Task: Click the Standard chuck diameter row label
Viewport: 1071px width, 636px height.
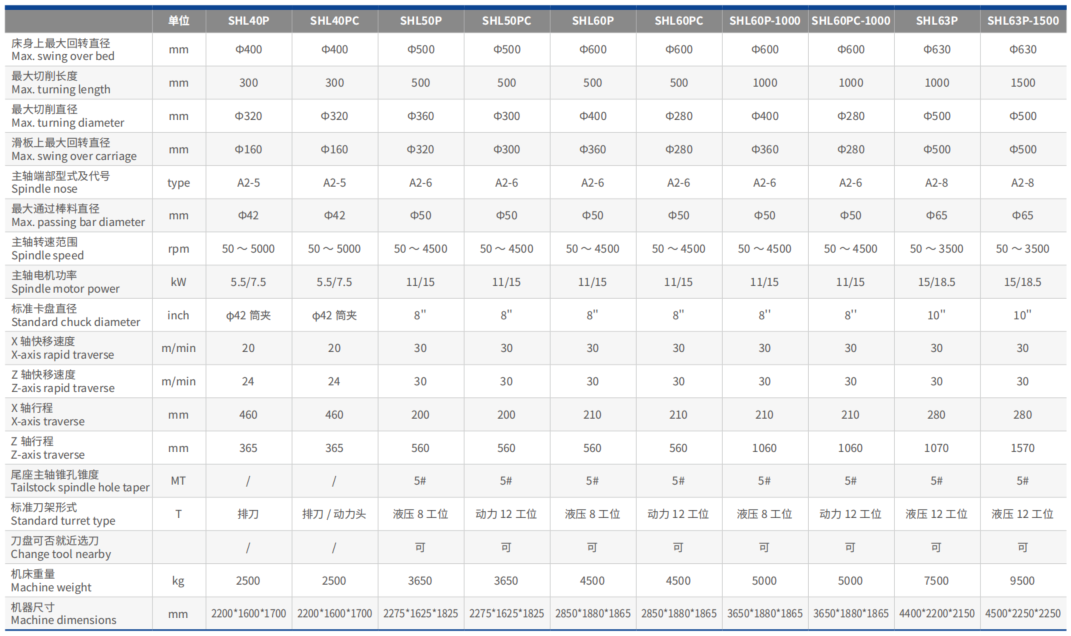Action: click(x=75, y=315)
